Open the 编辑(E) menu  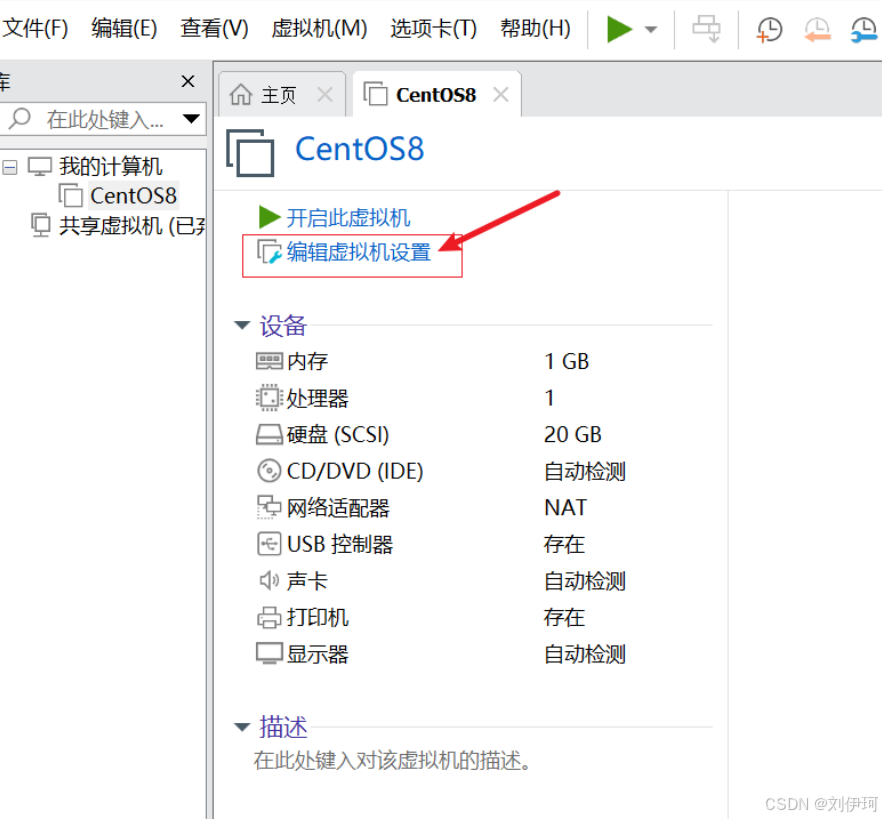pyautogui.click(x=124, y=28)
